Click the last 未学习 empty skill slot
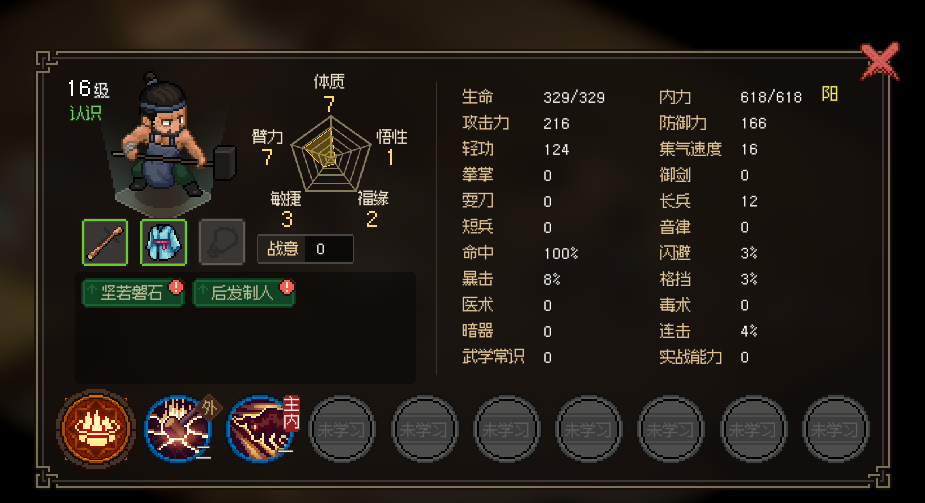Viewport: 925px width, 503px height. click(x=835, y=429)
